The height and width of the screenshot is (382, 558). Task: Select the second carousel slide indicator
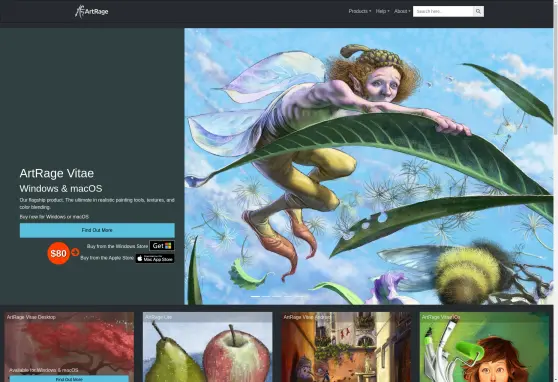266,296
